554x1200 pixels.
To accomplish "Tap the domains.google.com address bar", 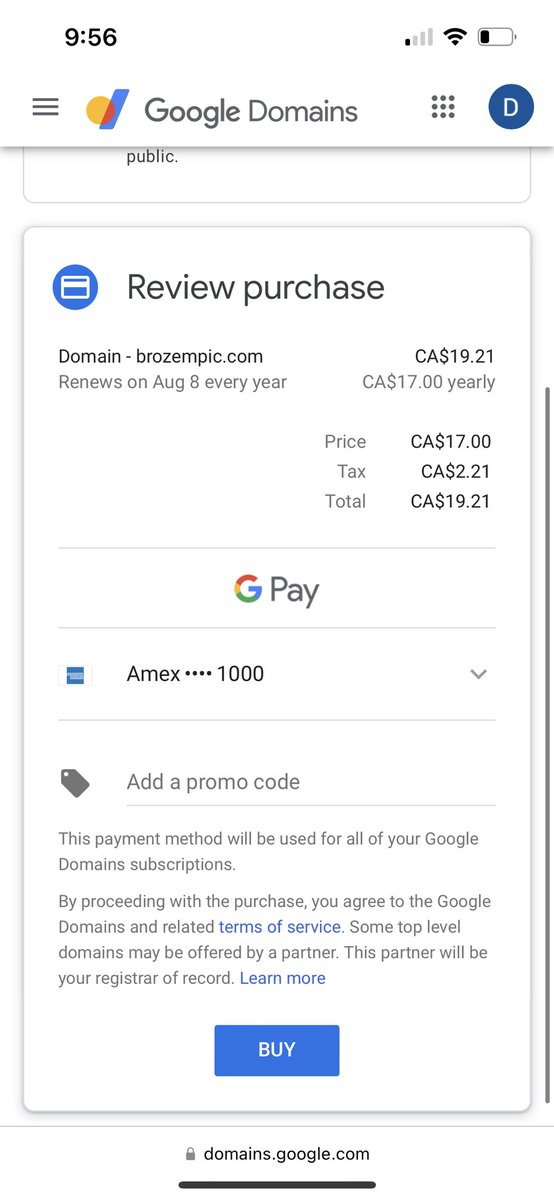I will tap(277, 1154).
